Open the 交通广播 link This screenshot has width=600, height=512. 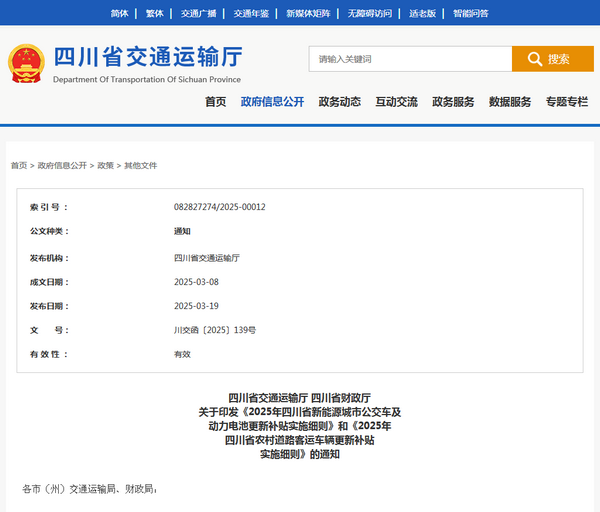pos(198,13)
